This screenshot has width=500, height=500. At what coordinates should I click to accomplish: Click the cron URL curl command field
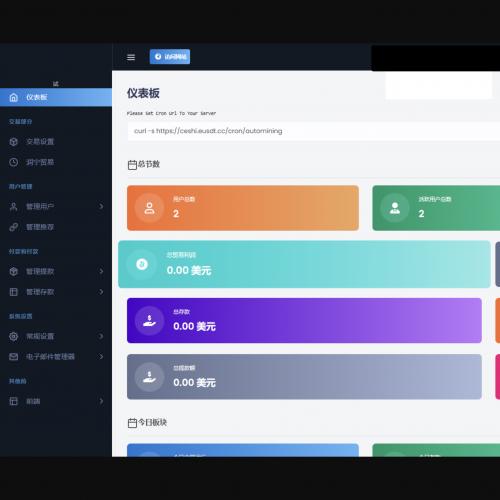click(x=313, y=131)
